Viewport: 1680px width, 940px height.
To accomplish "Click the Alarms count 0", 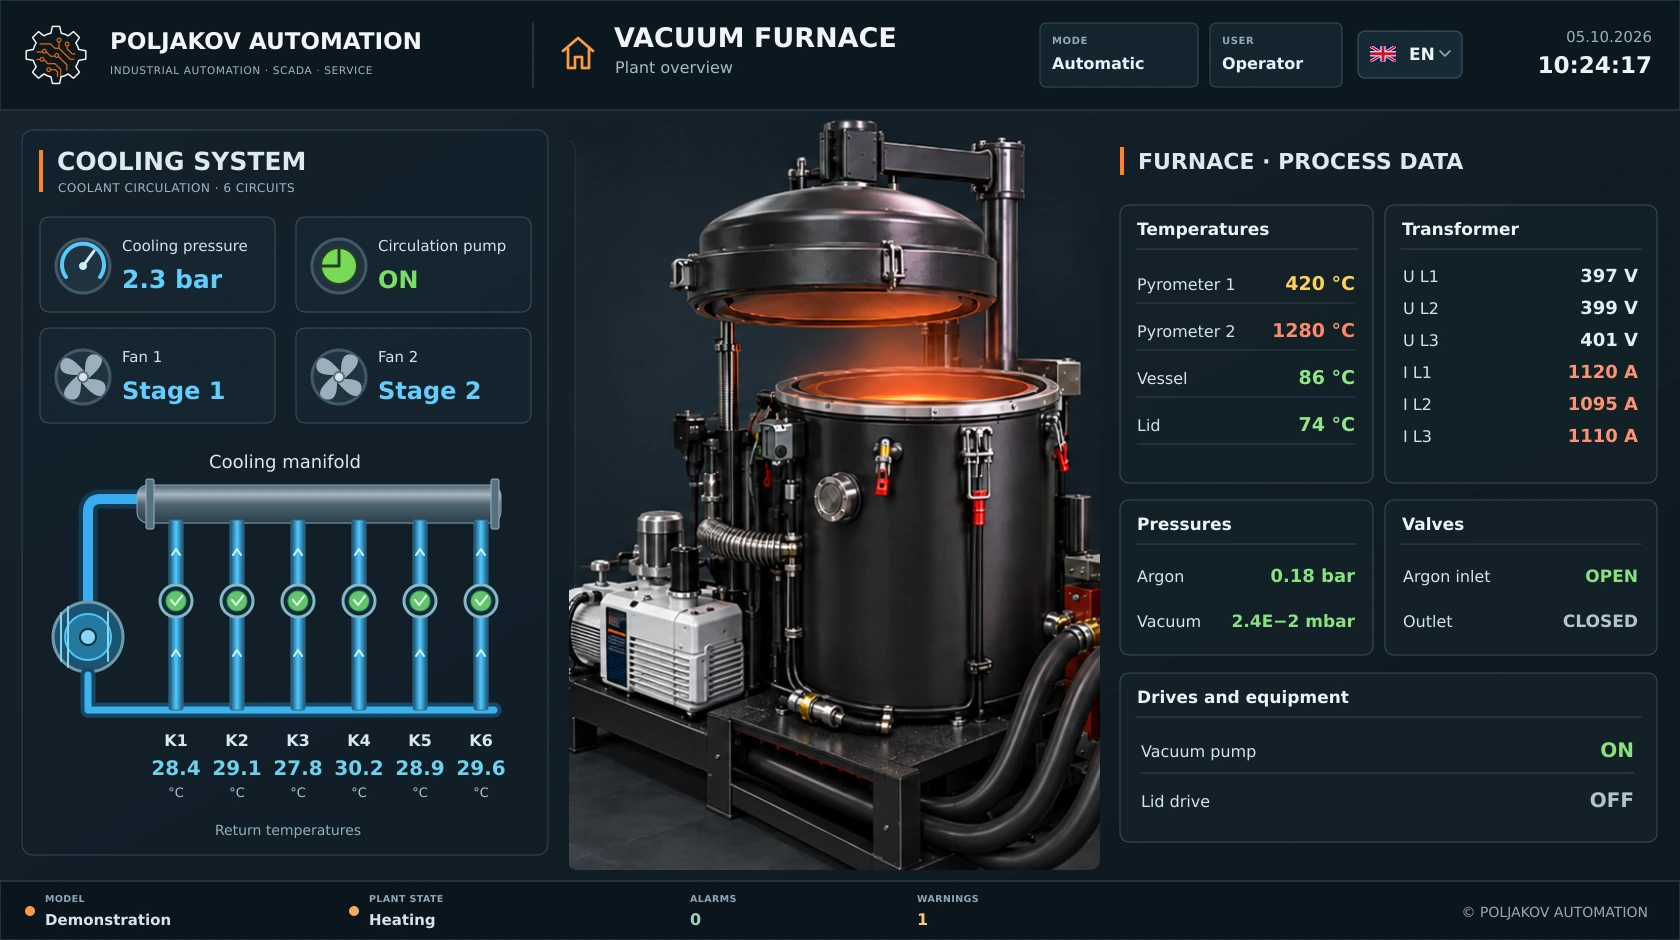I will (x=695, y=919).
